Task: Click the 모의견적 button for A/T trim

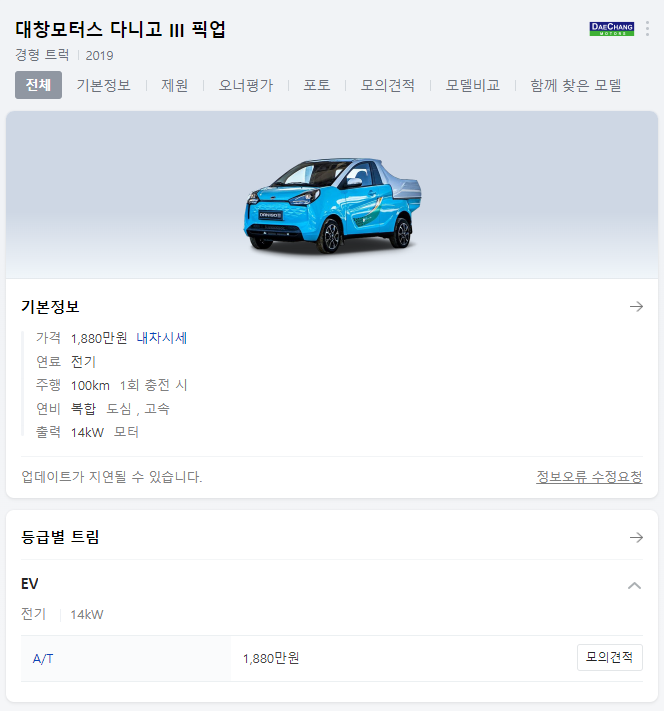Action: click(610, 657)
